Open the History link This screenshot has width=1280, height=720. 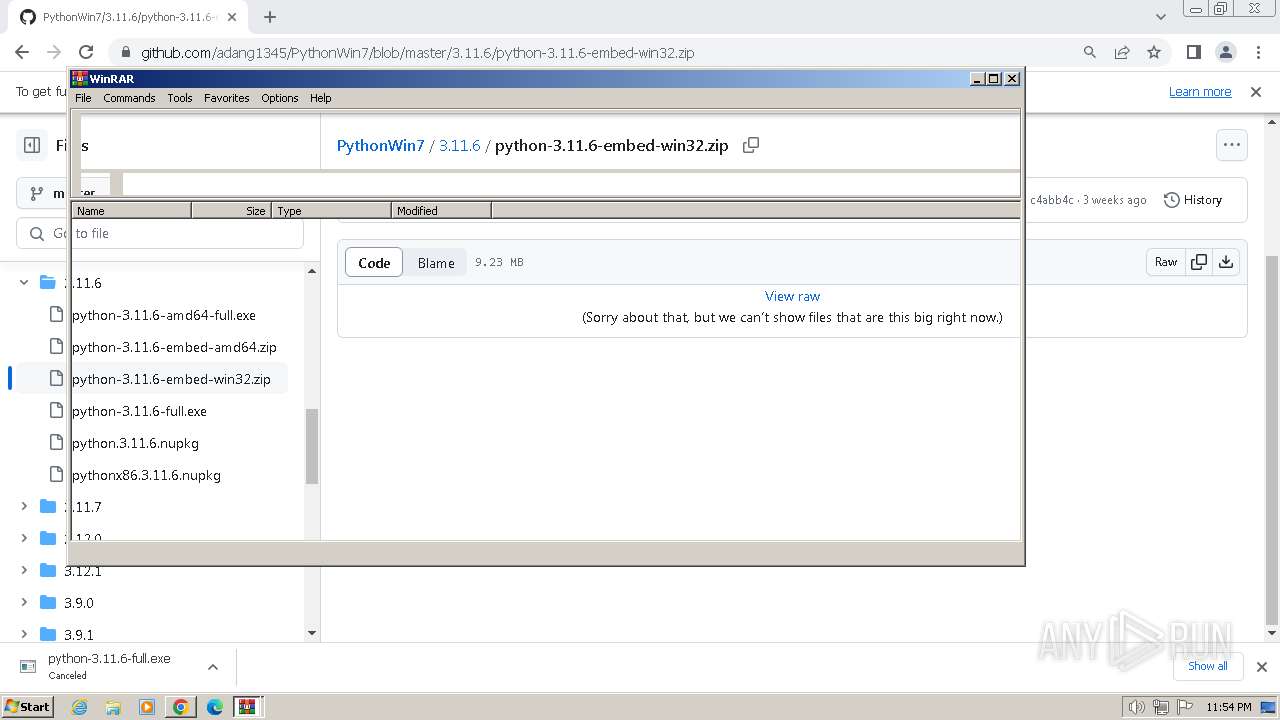(x=1193, y=200)
